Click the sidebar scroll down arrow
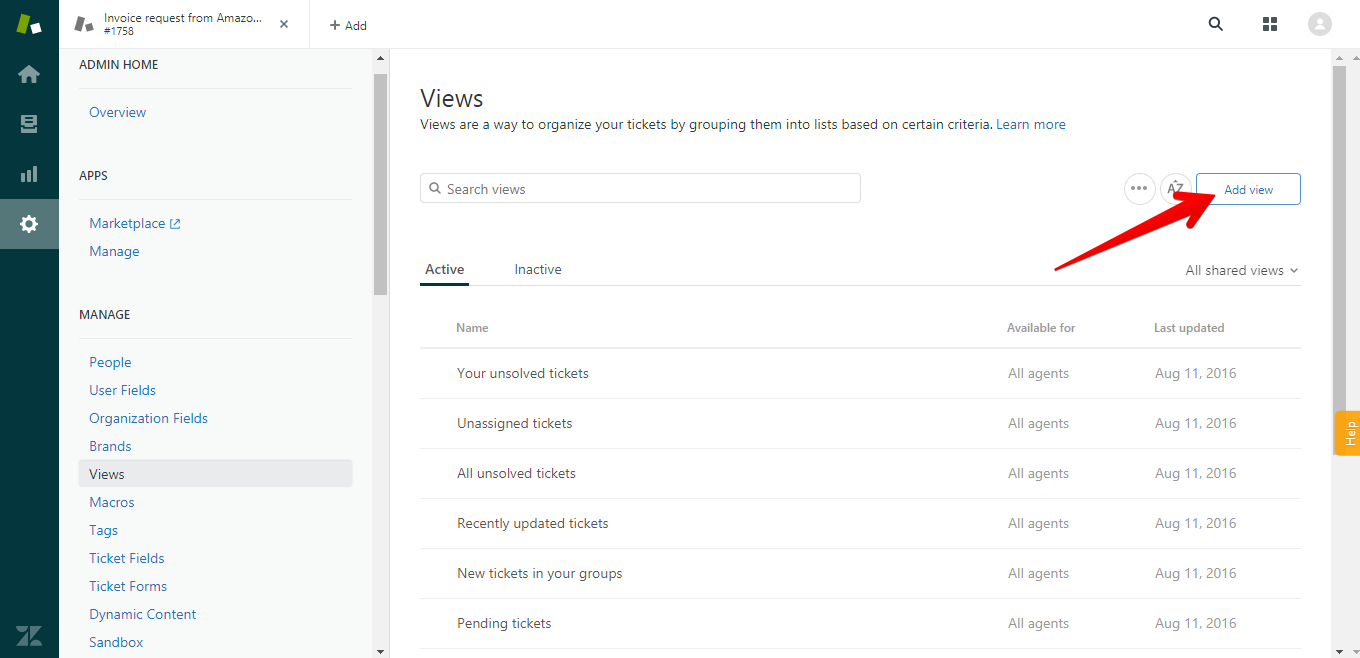The width and height of the screenshot is (1360, 658). [380, 651]
